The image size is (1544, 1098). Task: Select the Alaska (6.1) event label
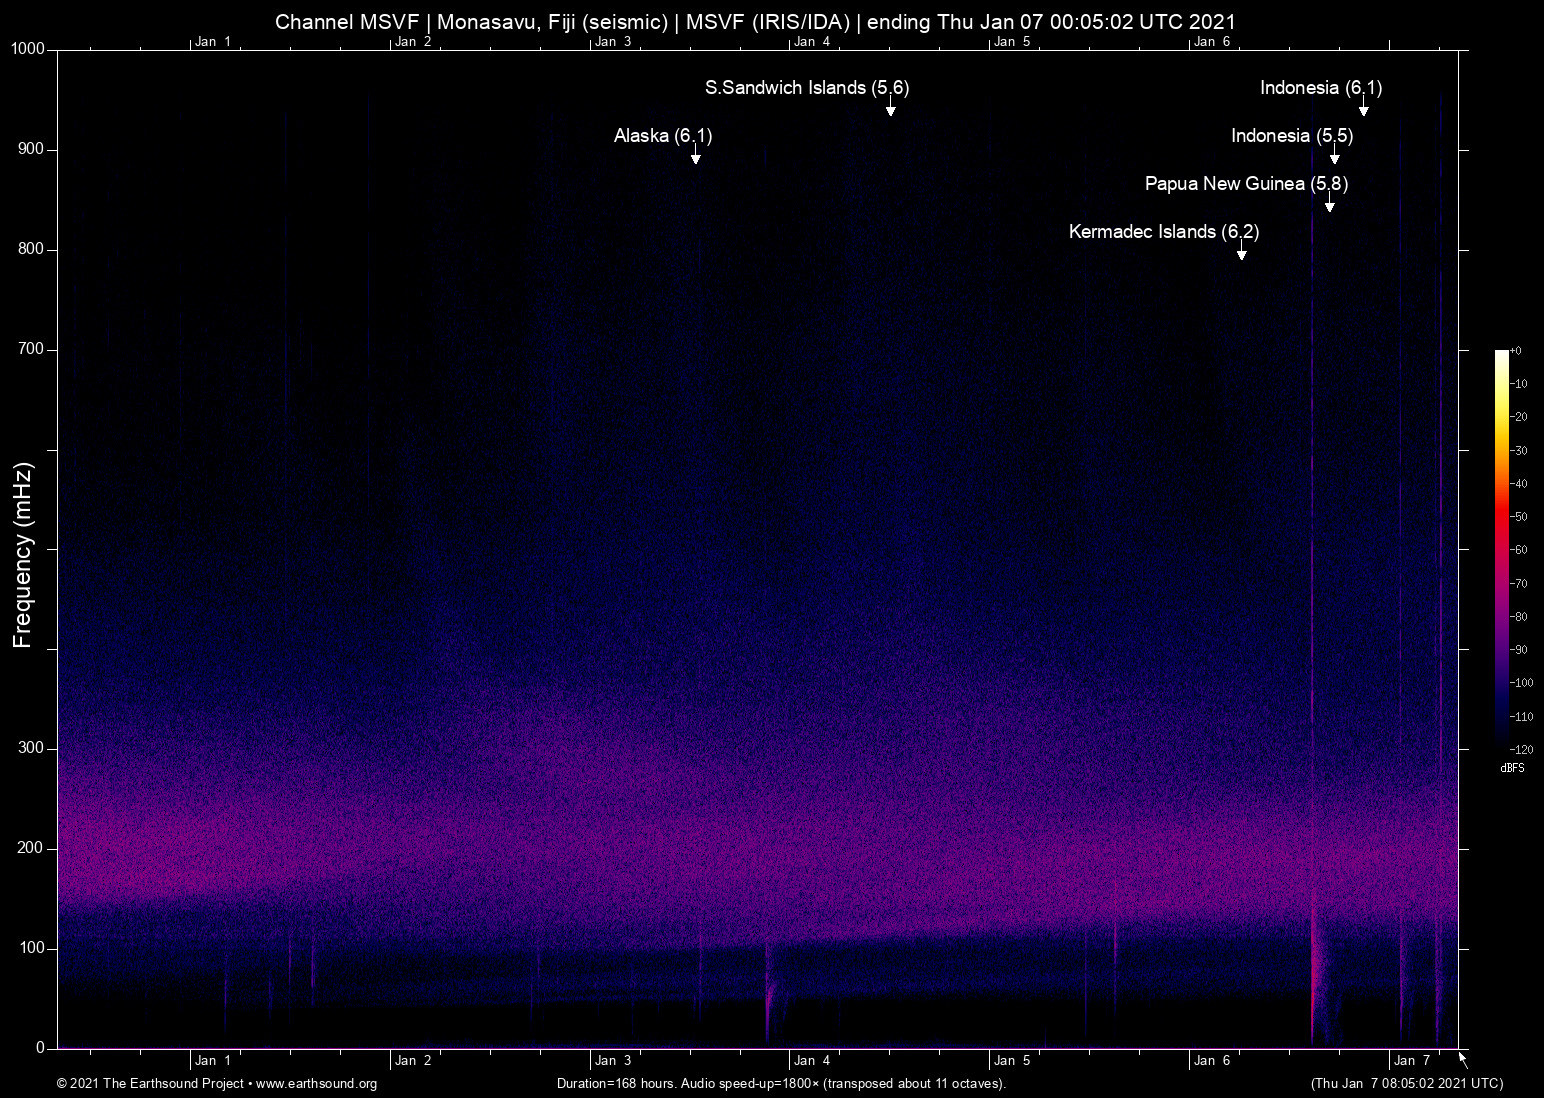coord(663,136)
